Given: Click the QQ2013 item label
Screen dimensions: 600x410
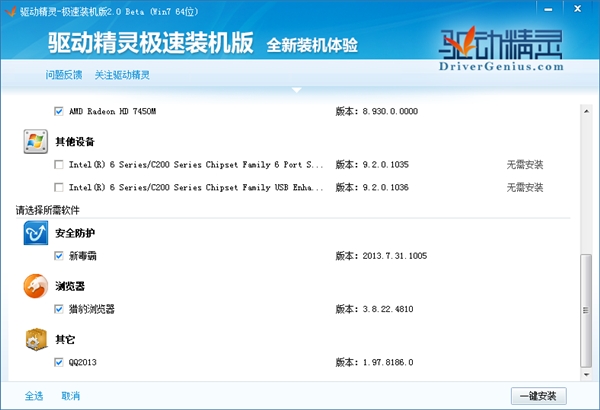Looking at the screenshot, I should point(83,362).
